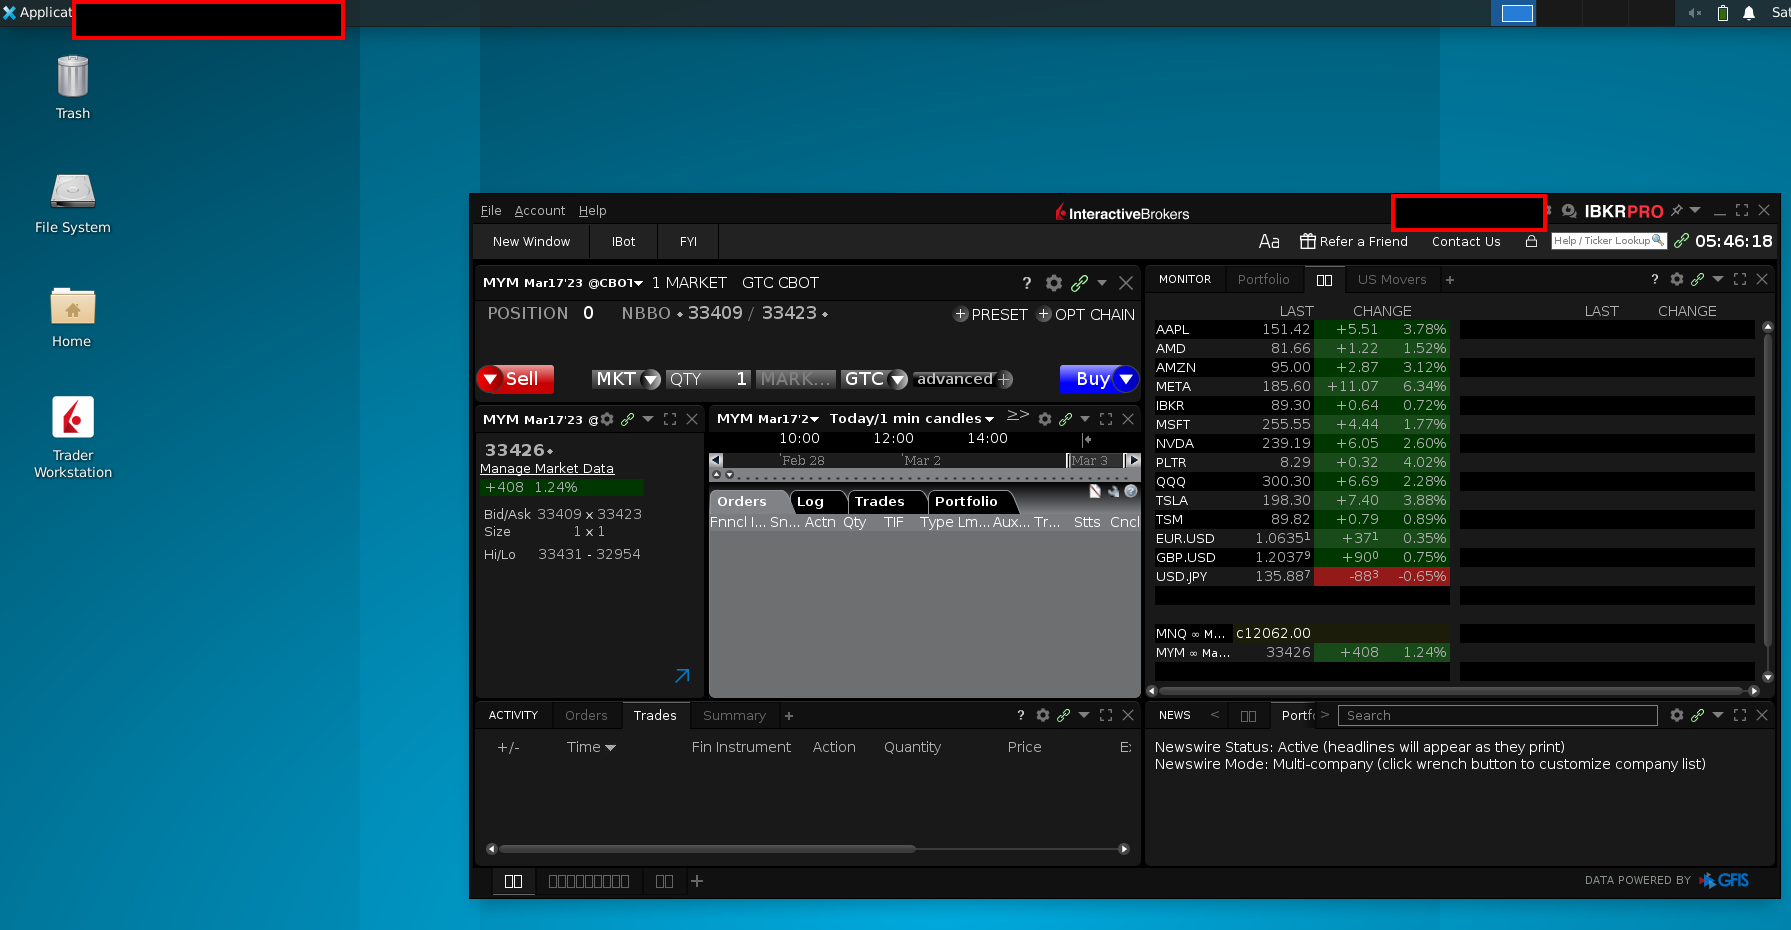Click the quote details panel link icon
This screenshot has width=1791, height=930.
627,419
